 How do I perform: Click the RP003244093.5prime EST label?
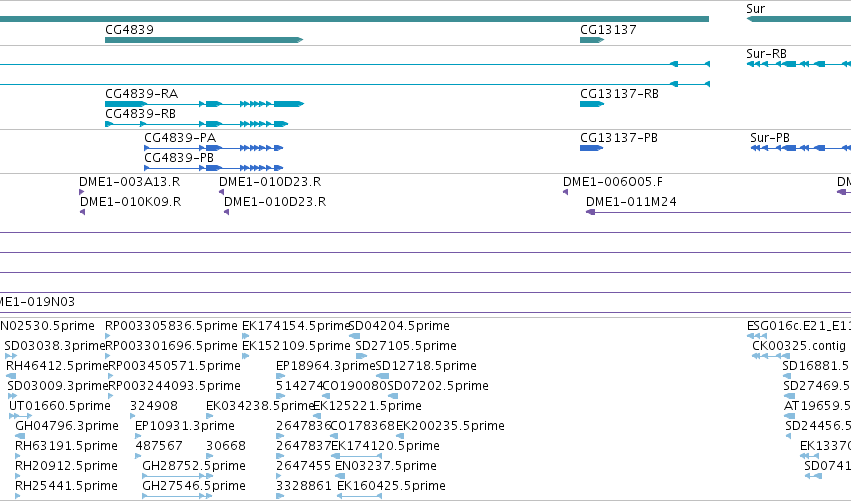click(x=175, y=386)
